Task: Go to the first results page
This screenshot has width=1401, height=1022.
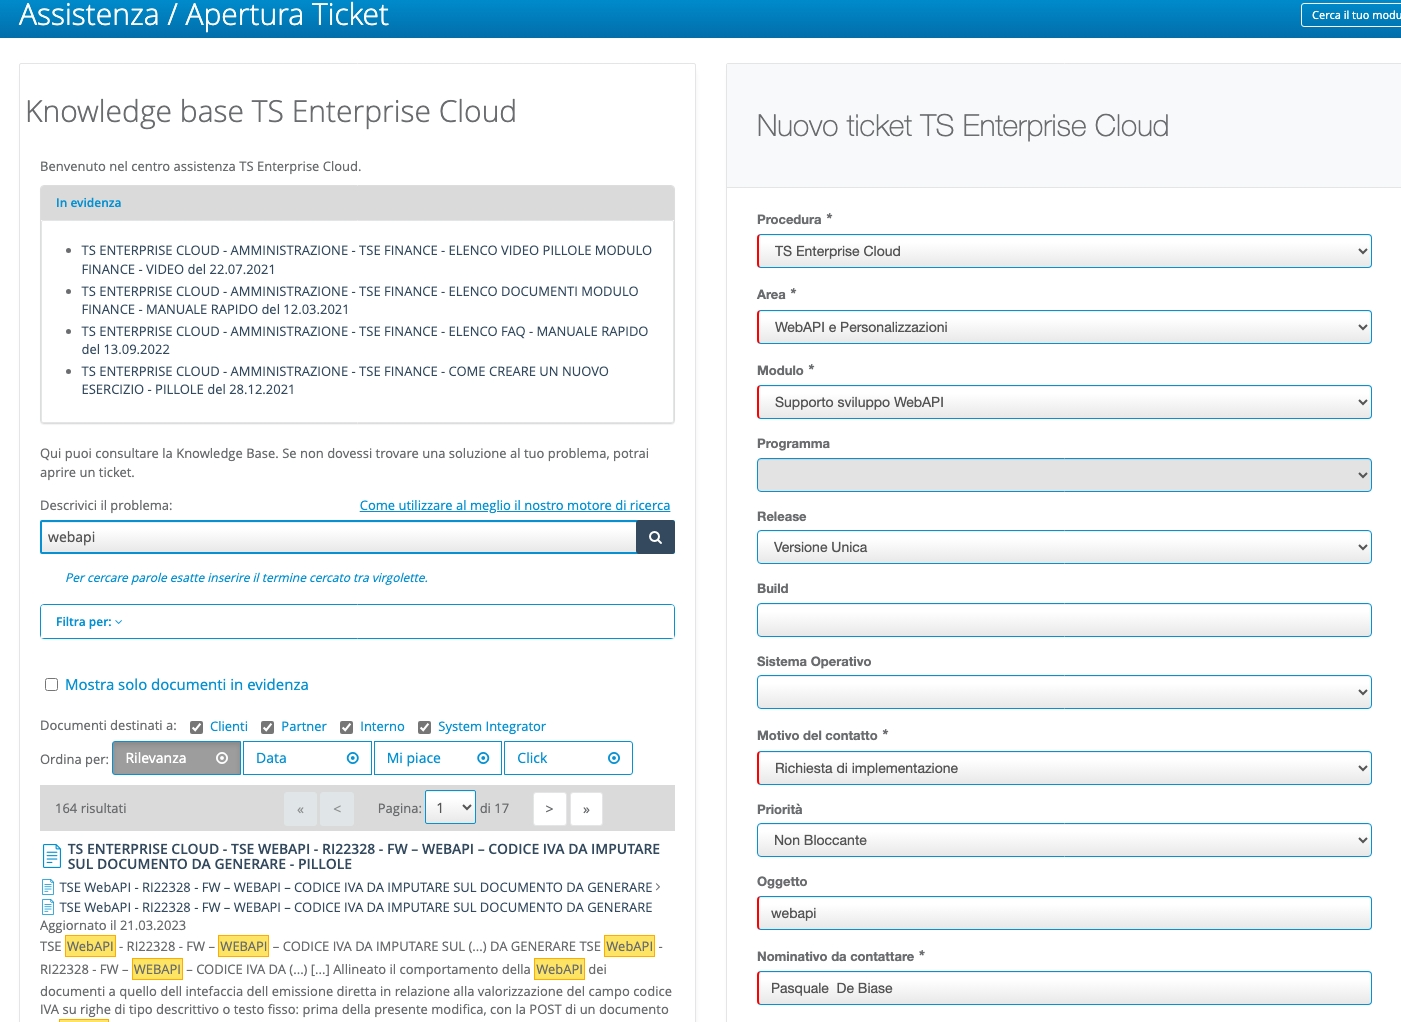Action: tap(300, 809)
